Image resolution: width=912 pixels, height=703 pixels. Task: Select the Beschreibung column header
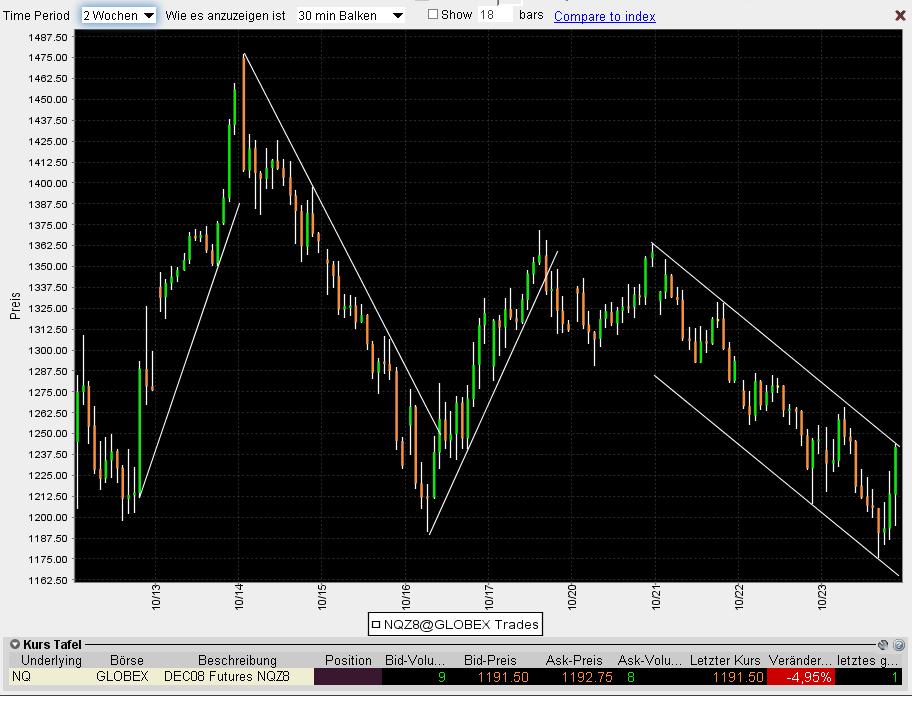pyautogui.click(x=237, y=661)
